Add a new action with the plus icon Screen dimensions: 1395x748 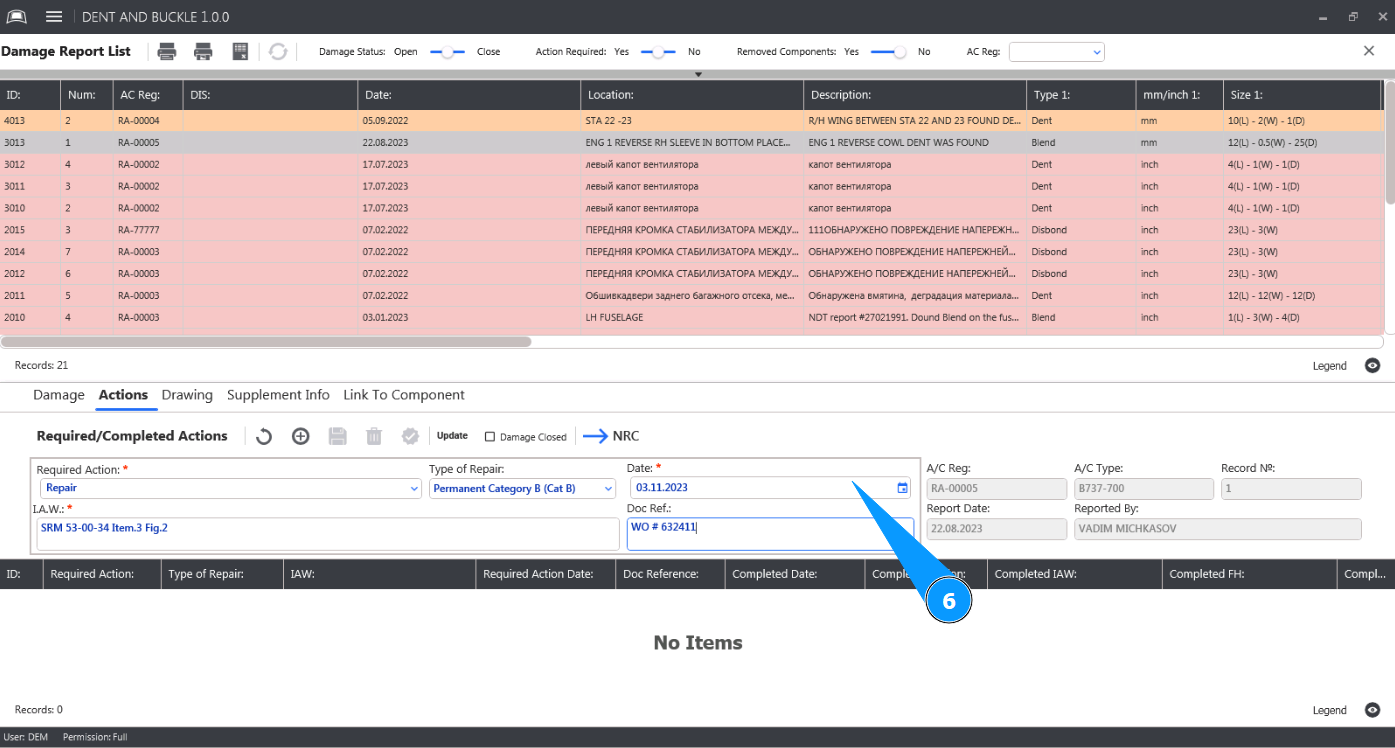coord(300,436)
